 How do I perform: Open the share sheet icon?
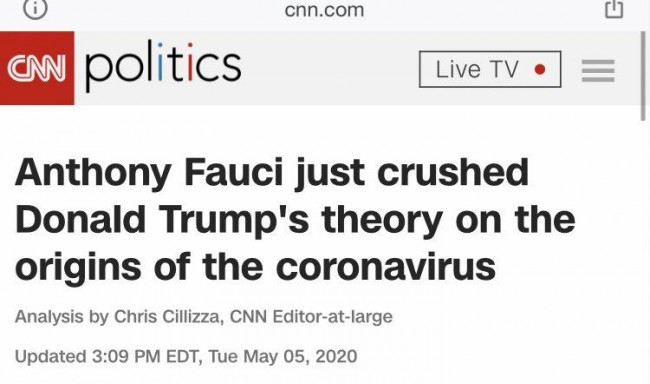(x=614, y=9)
